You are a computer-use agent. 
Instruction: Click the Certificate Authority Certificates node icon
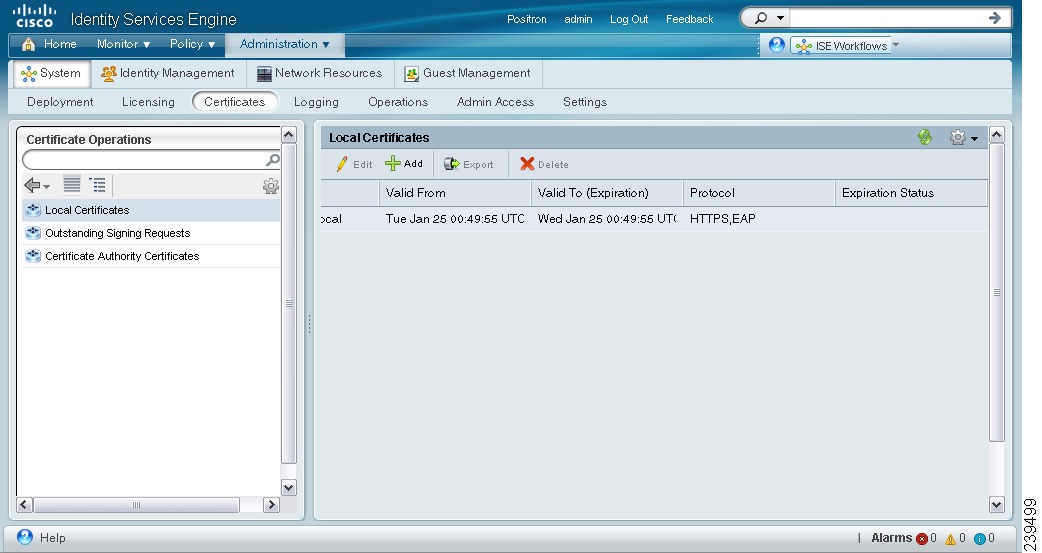point(33,256)
